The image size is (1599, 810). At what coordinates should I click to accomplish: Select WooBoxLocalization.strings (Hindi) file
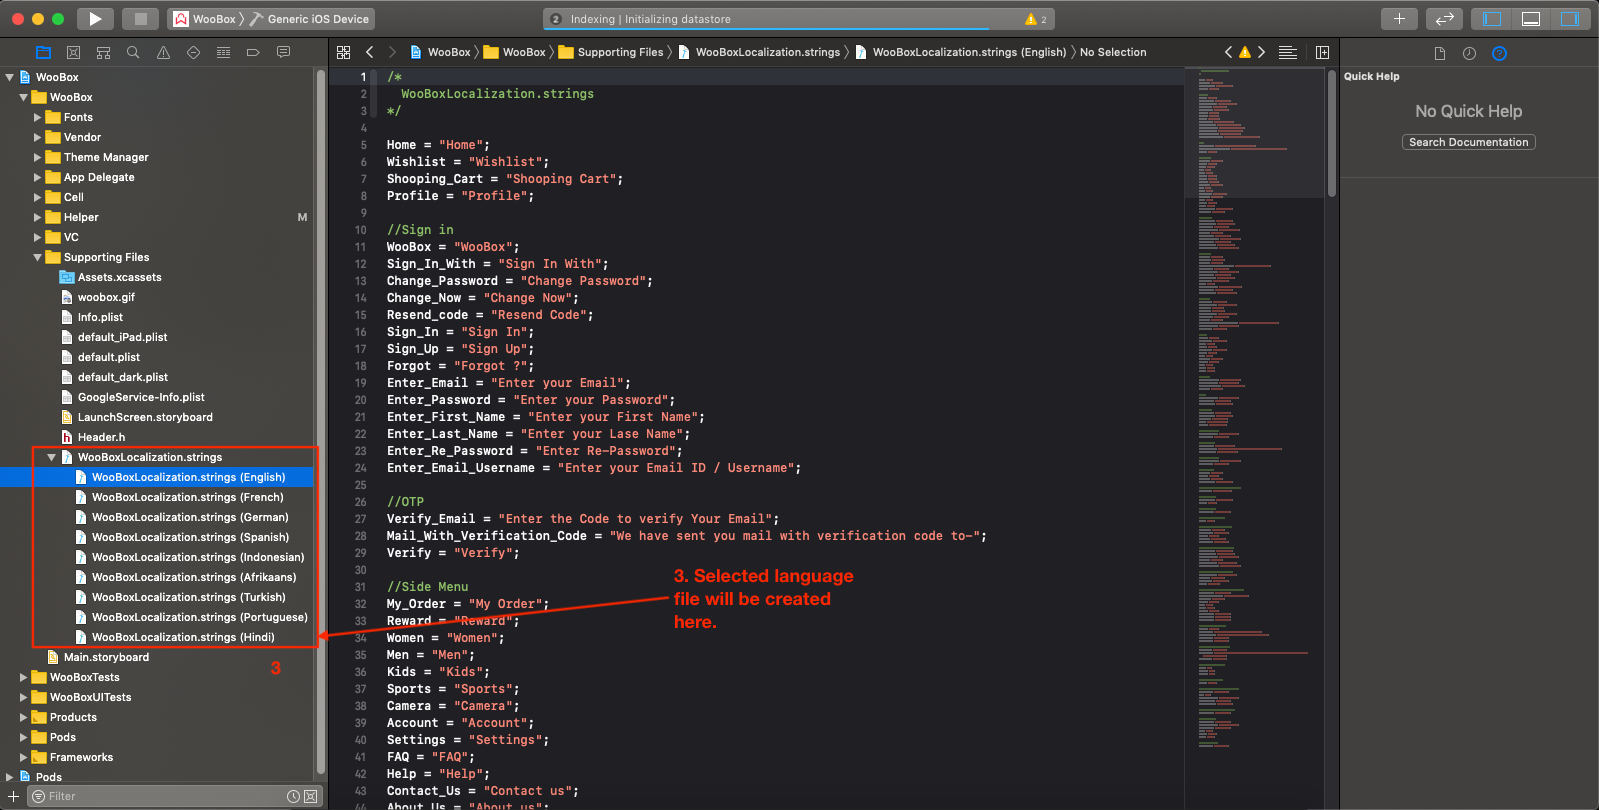pyautogui.click(x=183, y=637)
